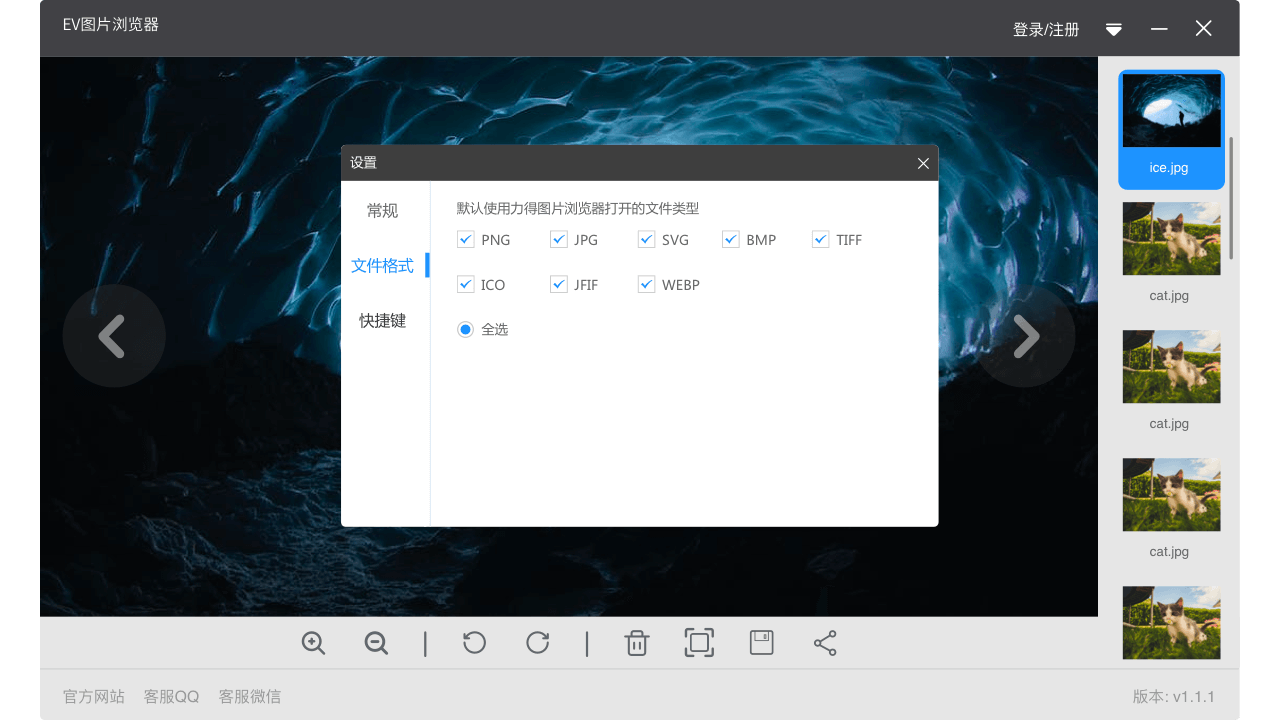Click the zoom in magnifier icon
1280x720 pixels.
(314, 643)
